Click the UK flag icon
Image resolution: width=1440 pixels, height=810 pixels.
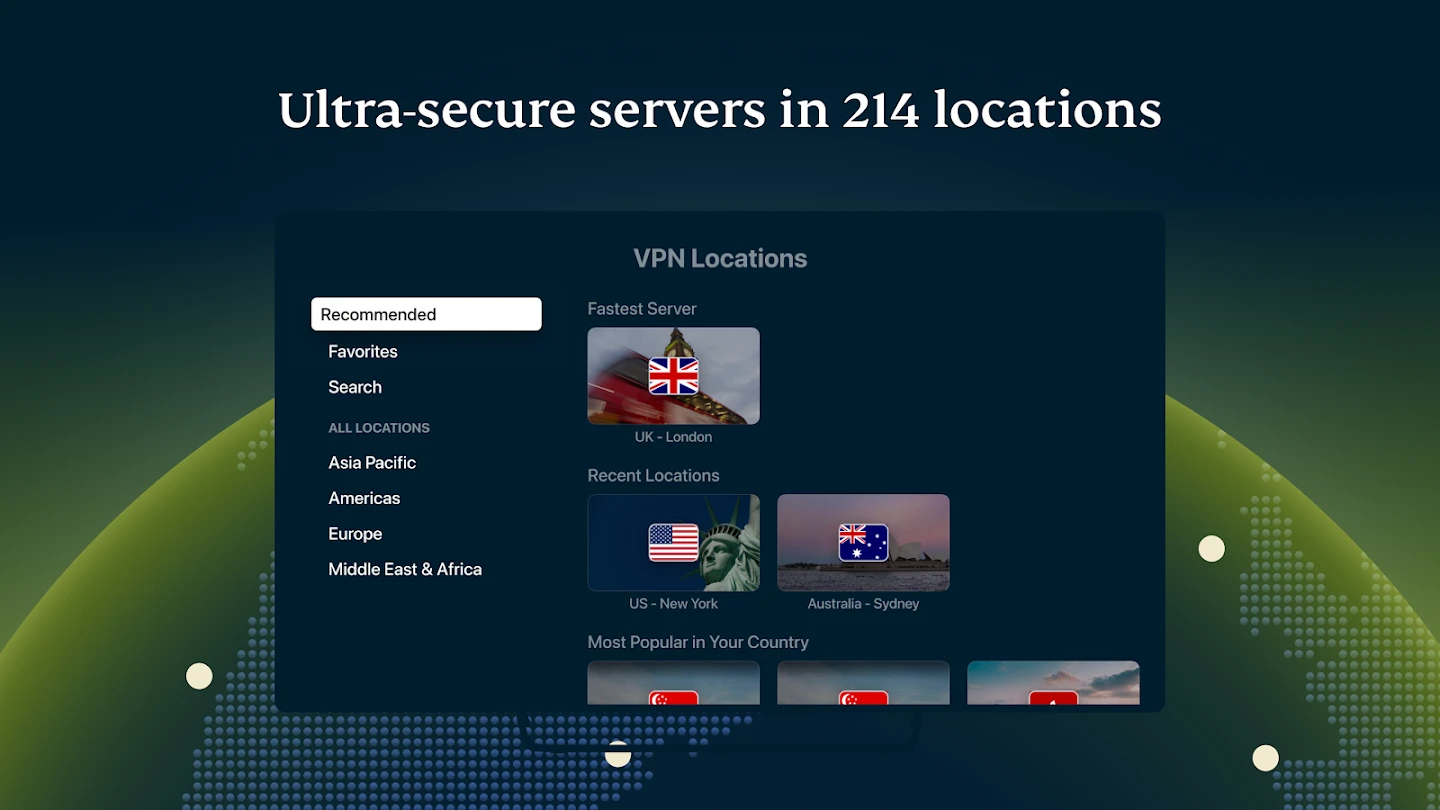tap(673, 376)
